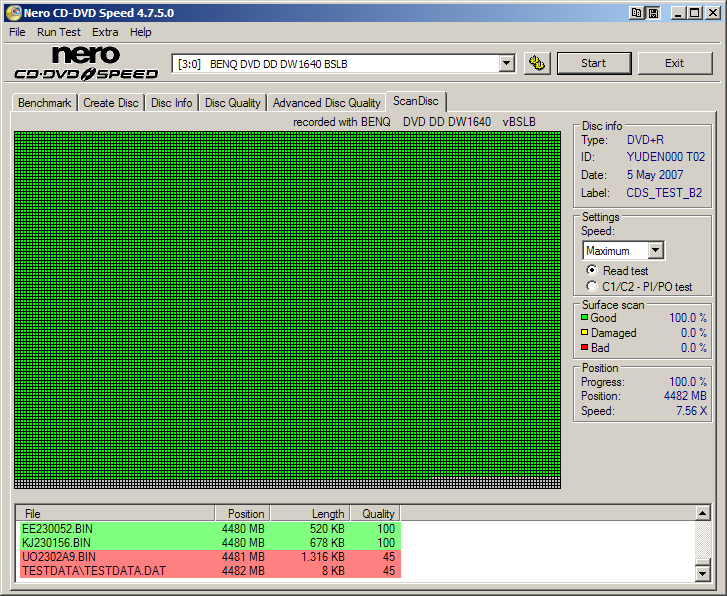727x596 pixels.
Task: Select the UO2302A9.BIN file row
Action: (210, 557)
